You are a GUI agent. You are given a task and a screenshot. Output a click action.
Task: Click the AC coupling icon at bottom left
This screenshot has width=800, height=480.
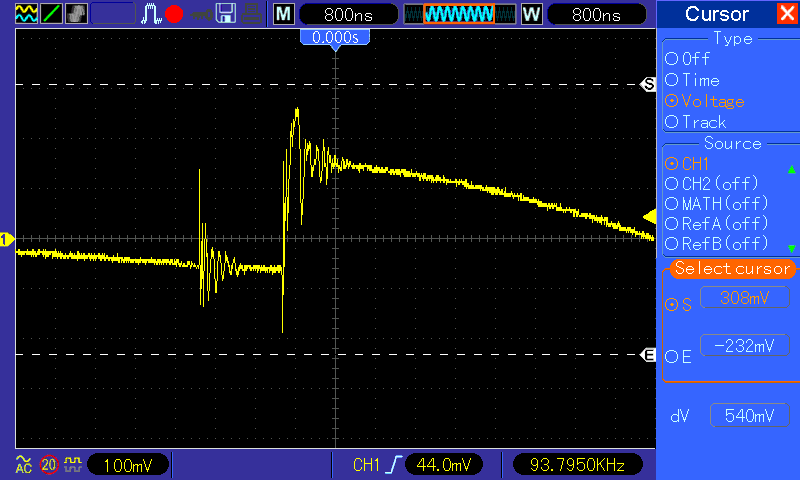click(23, 464)
